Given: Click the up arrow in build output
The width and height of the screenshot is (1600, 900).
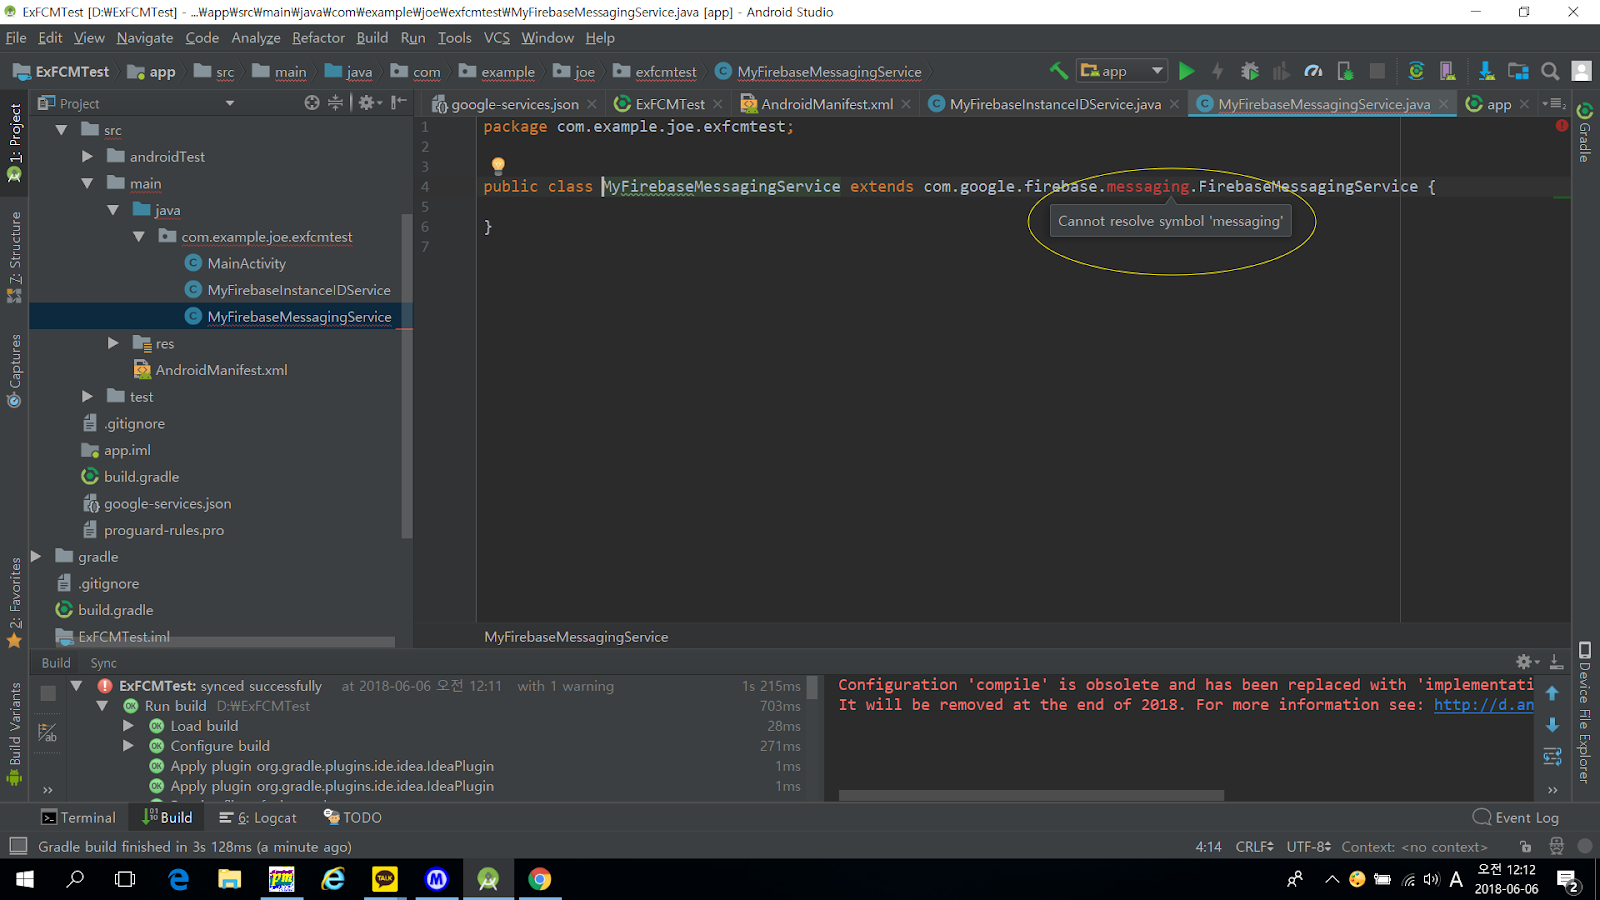Looking at the screenshot, I should (1552, 693).
